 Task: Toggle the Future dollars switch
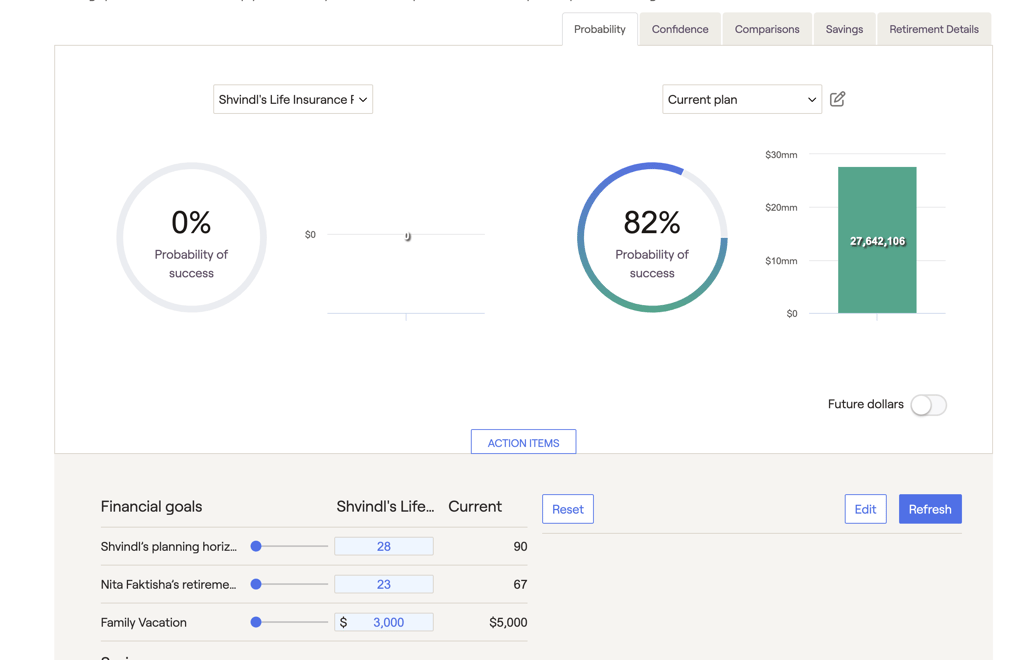(928, 405)
